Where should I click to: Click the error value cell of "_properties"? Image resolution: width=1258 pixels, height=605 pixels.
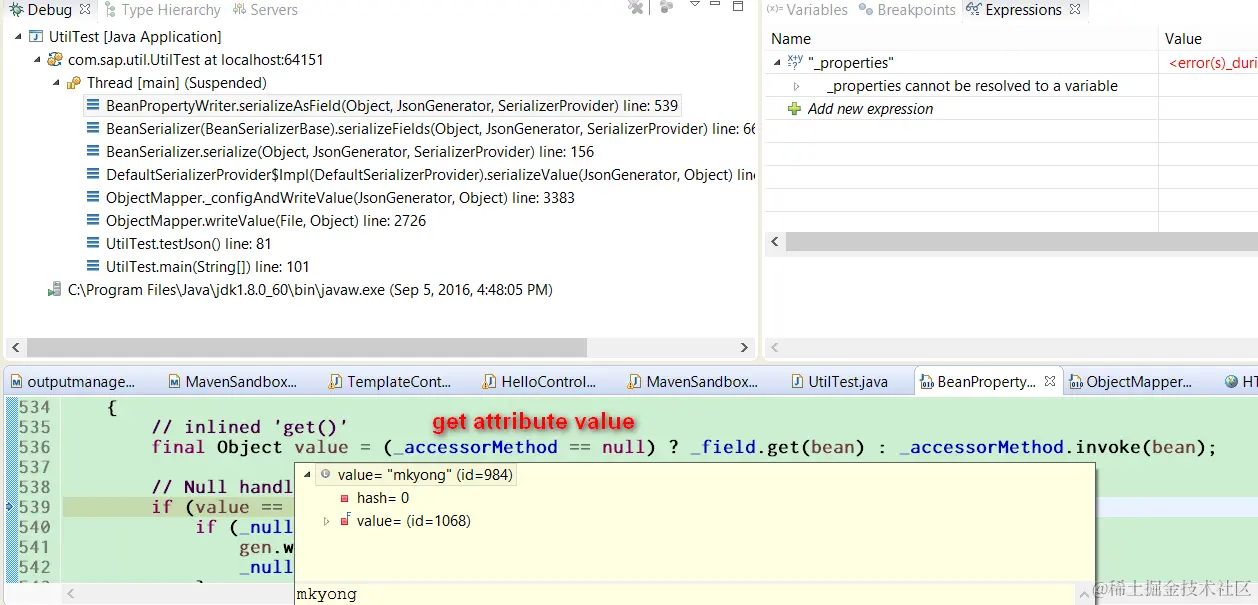tap(1212, 63)
